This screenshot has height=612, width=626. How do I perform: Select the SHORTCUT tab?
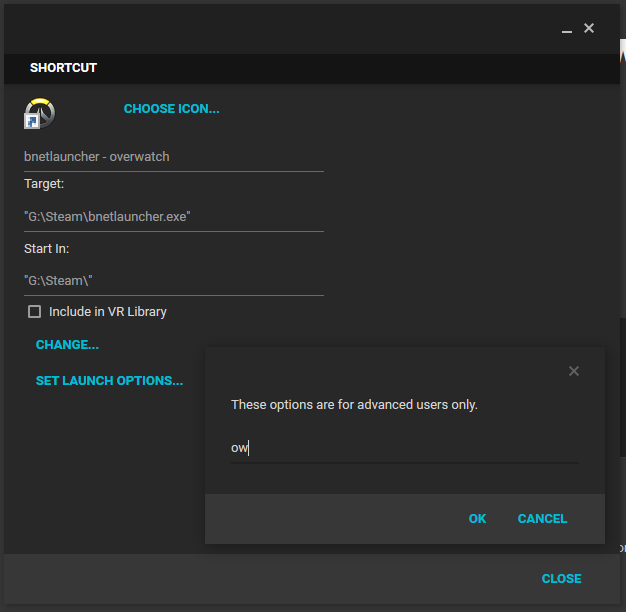pos(63,68)
